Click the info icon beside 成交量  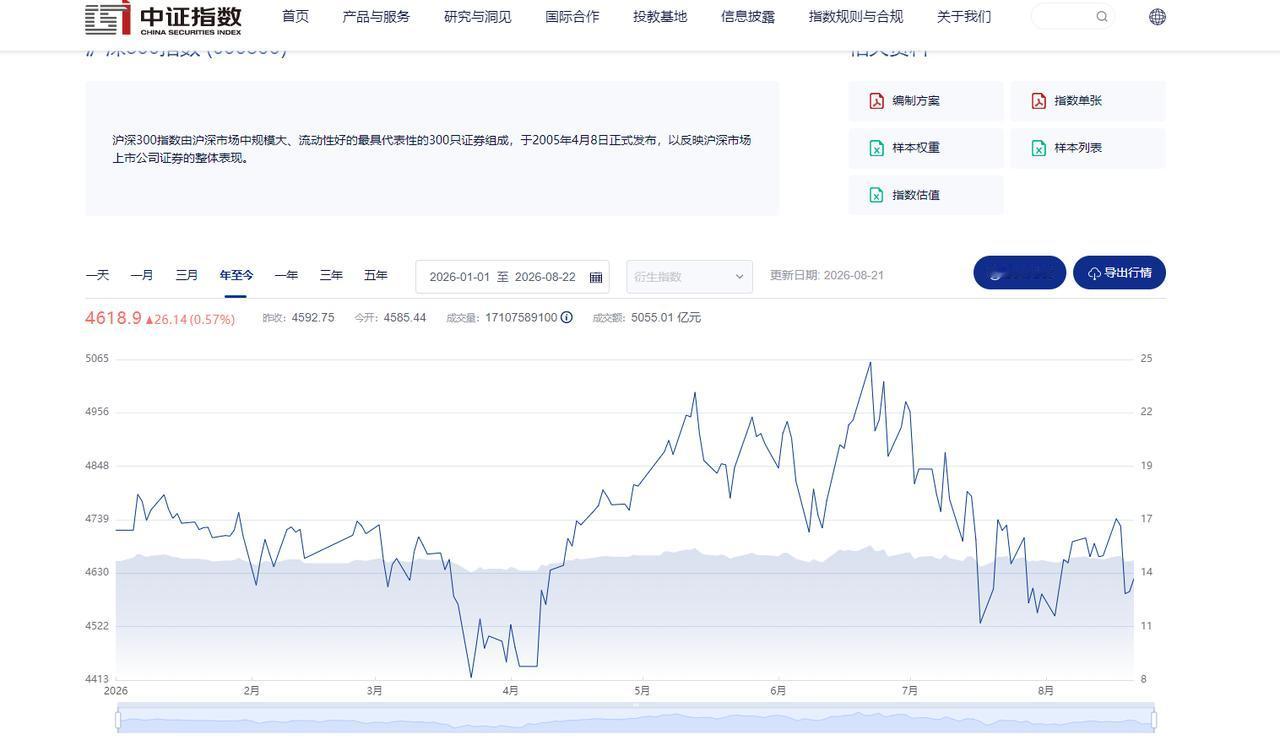(x=567, y=318)
